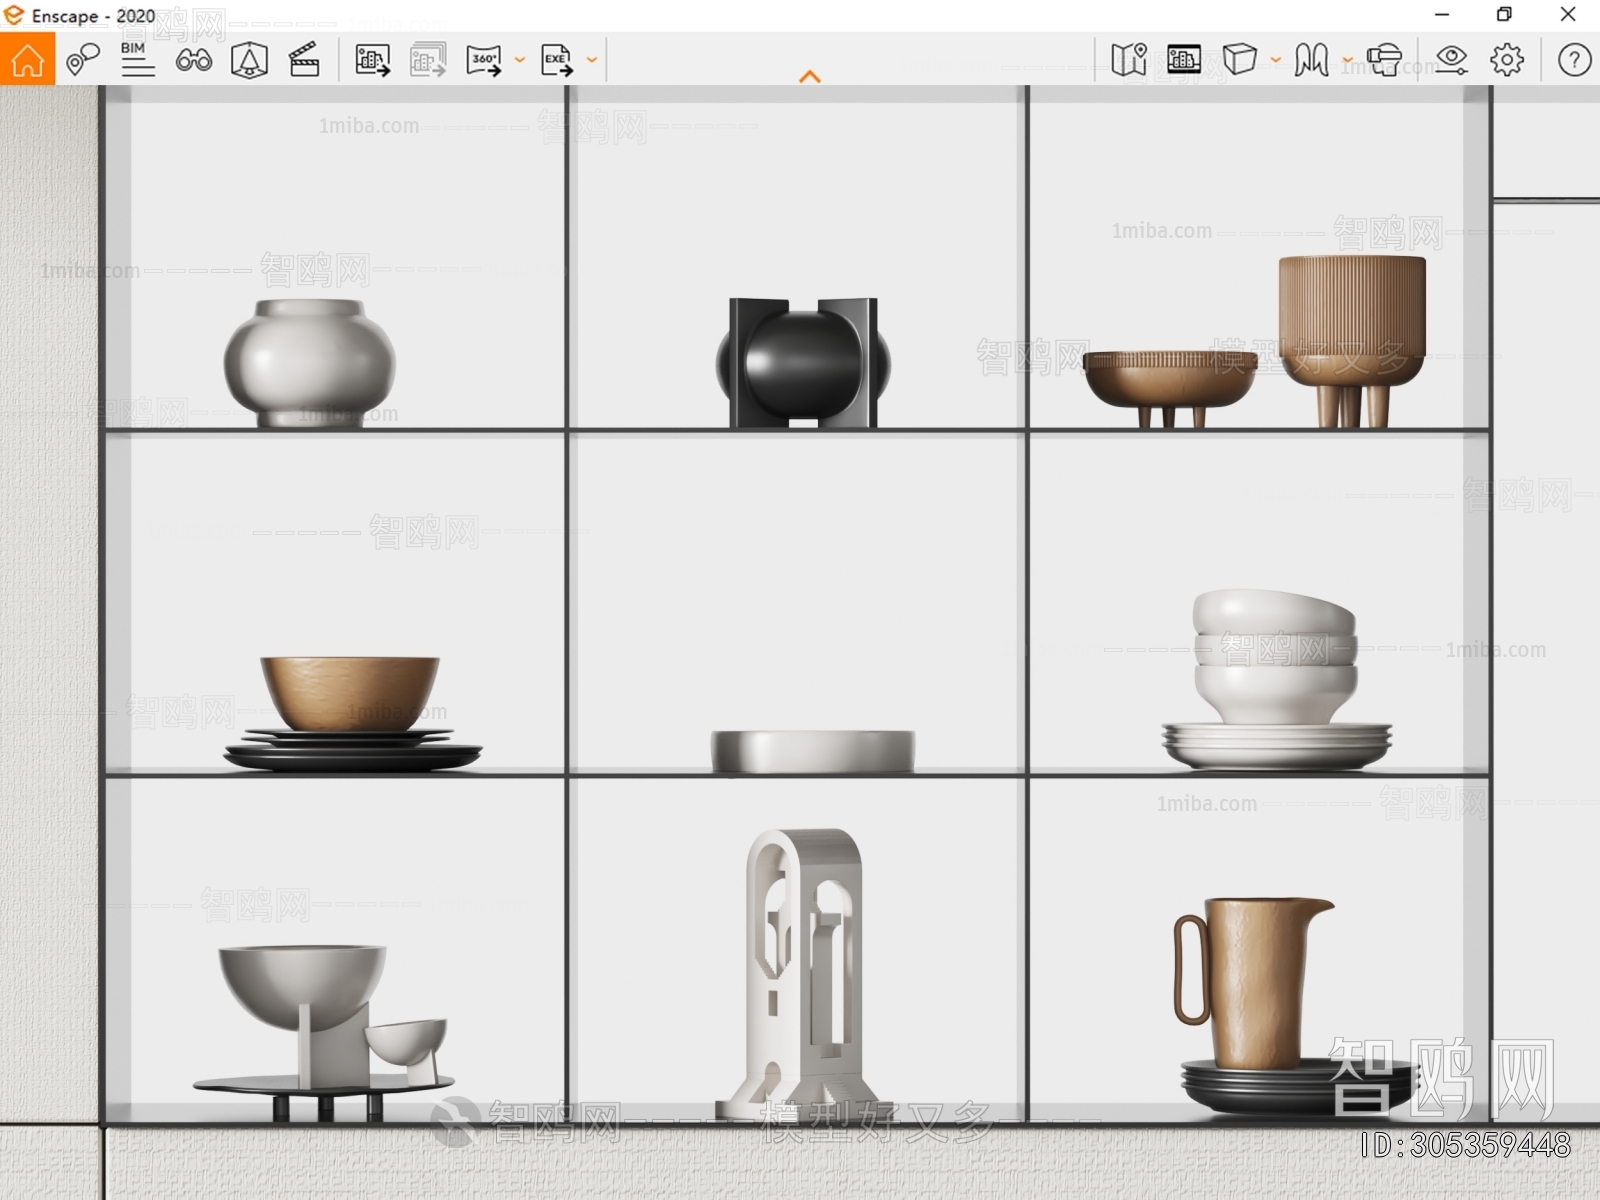1600x1200 pixels.
Task: Toggle the rendering window picture icon
Action: [x=1184, y=60]
